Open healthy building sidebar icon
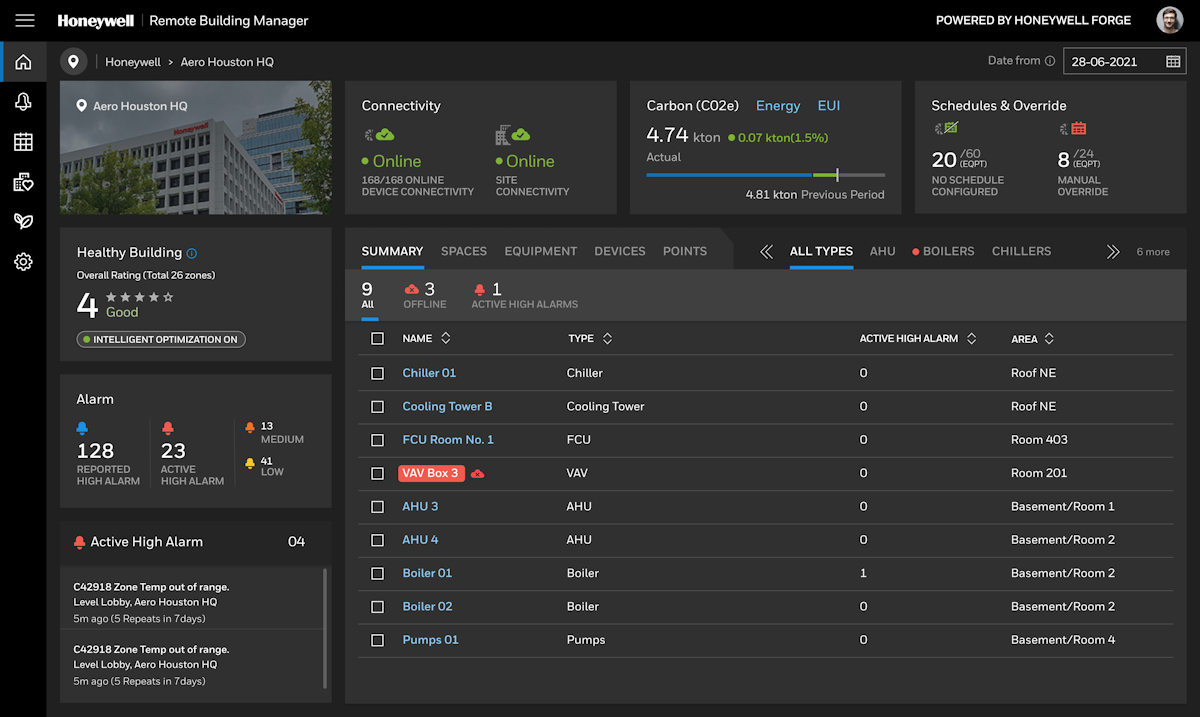Image resolution: width=1200 pixels, height=717 pixels. click(x=23, y=182)
